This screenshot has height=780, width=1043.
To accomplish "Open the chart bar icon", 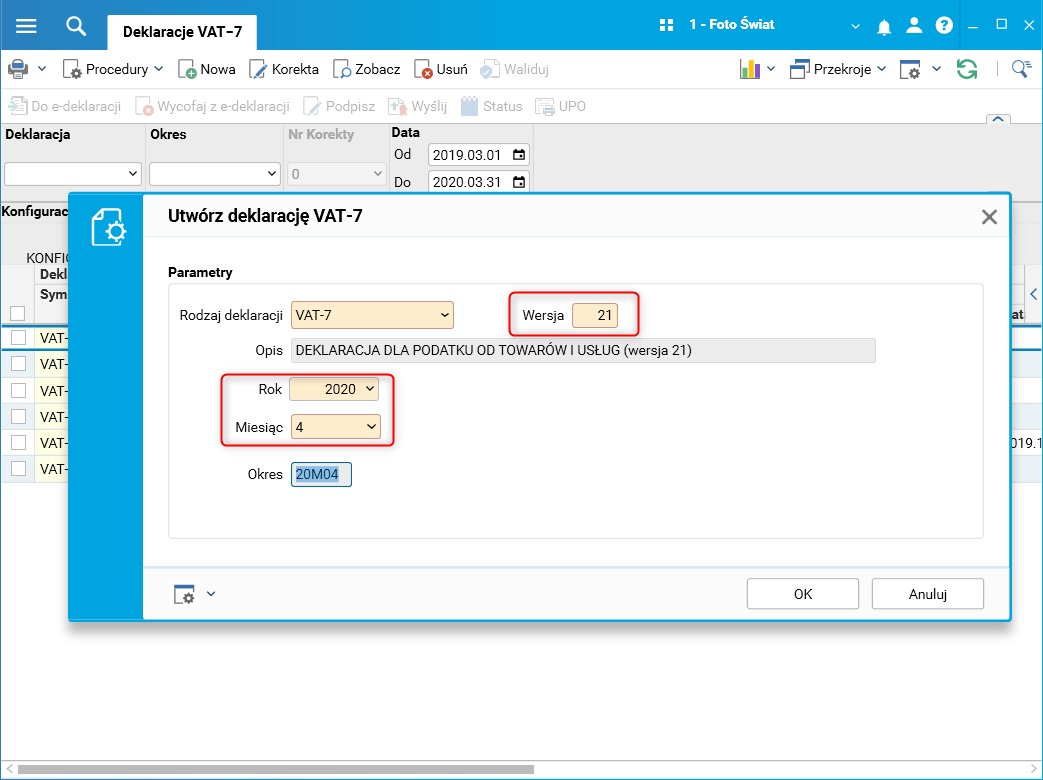I will (x=750, y=68).
